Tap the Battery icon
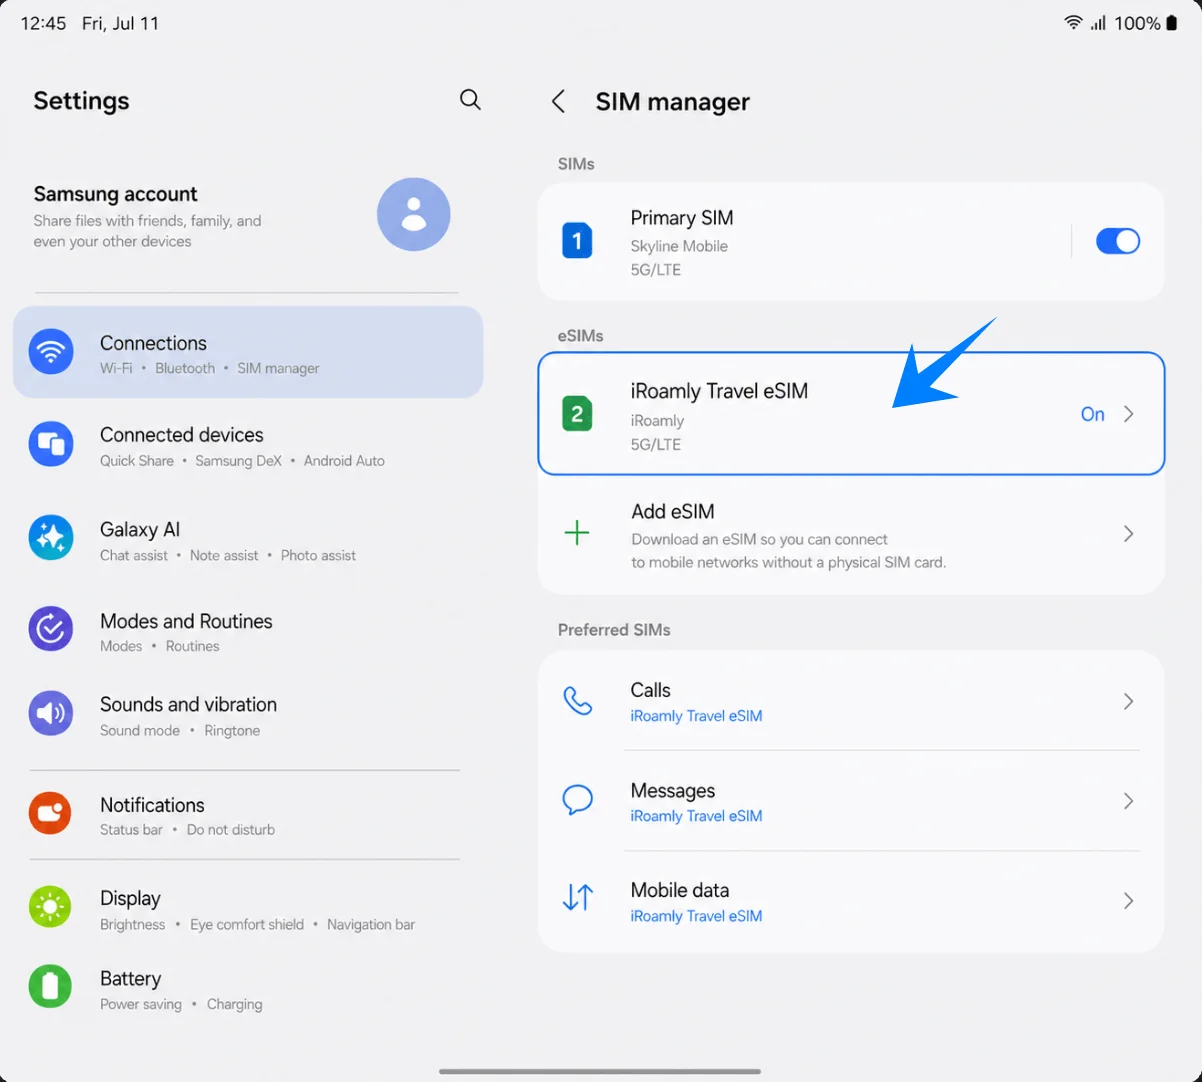 [x=50, y=987]
